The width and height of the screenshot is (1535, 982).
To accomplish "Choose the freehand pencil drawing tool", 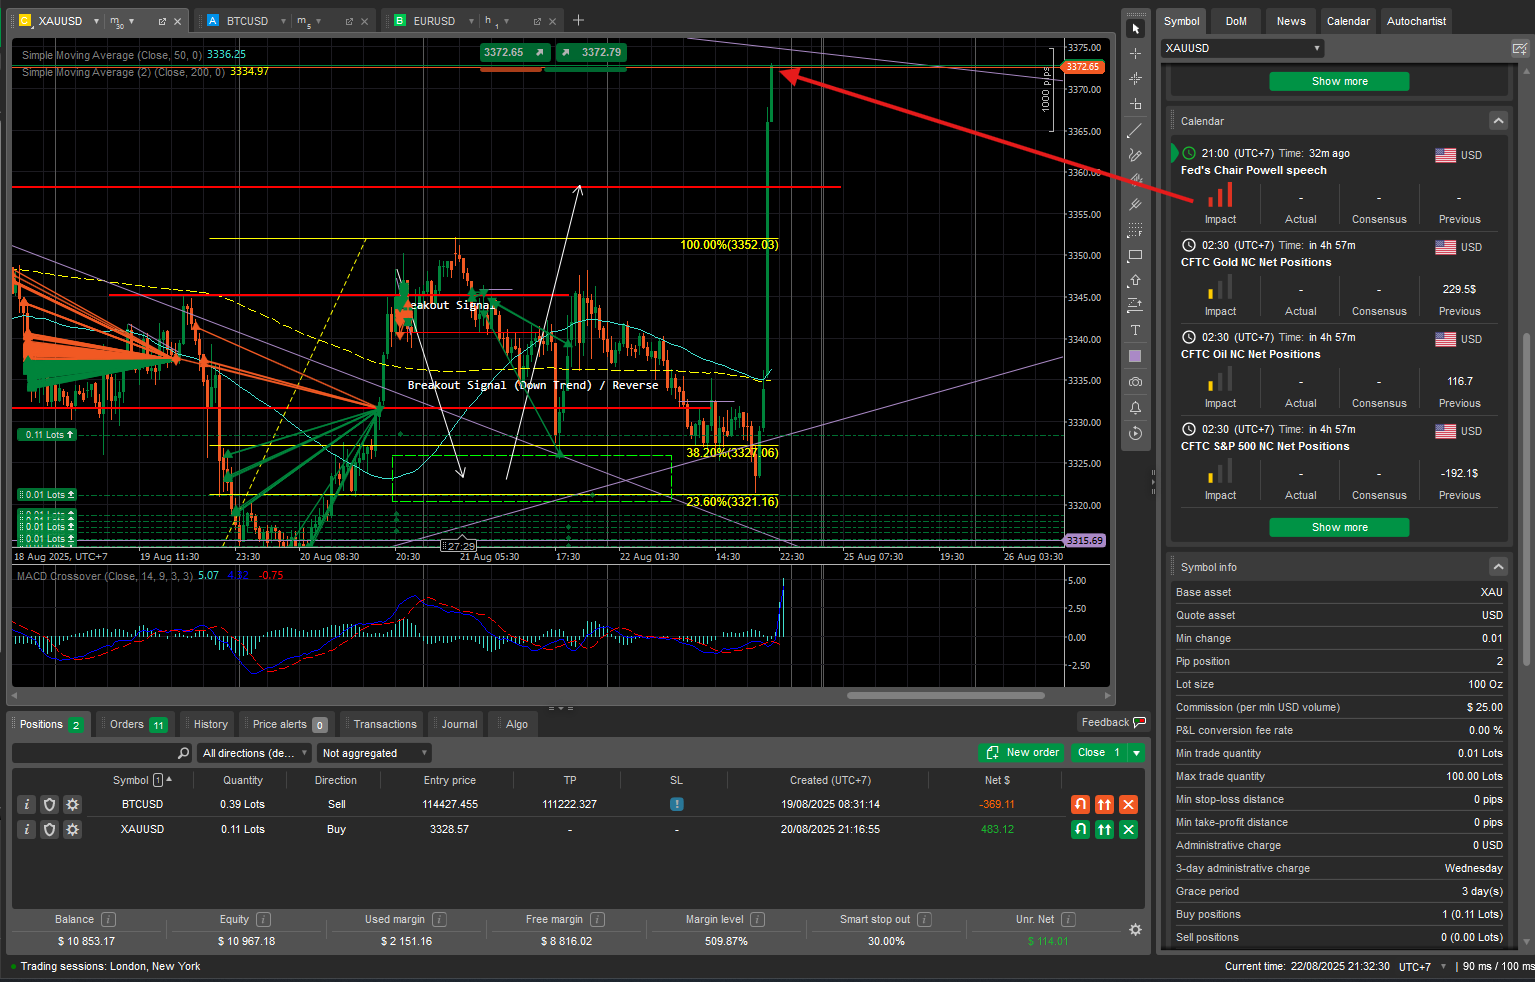I will (1135, 155).
